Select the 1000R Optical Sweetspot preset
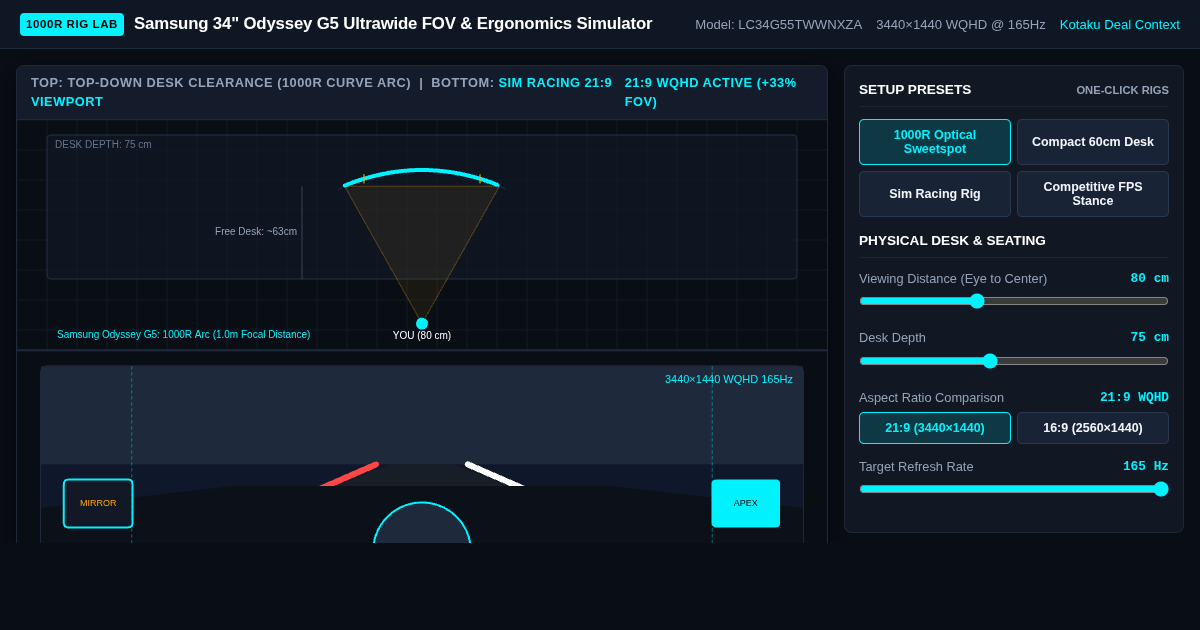The image size is (1200, 630). click(x=935, y=142)
